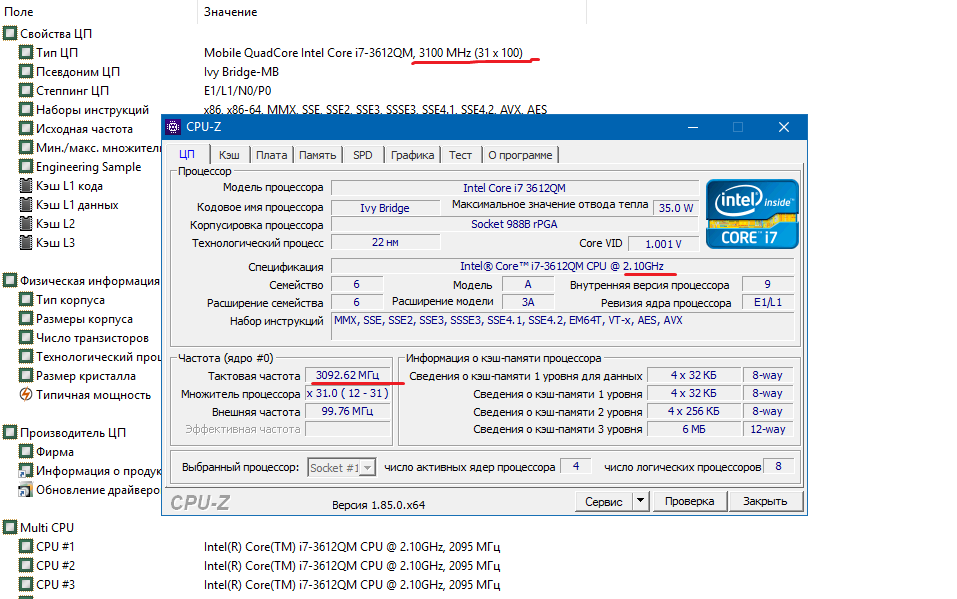Click the Кэш L2 memory chip icon
The width and height of the screenshot is (957, 599).
point(26,223)
